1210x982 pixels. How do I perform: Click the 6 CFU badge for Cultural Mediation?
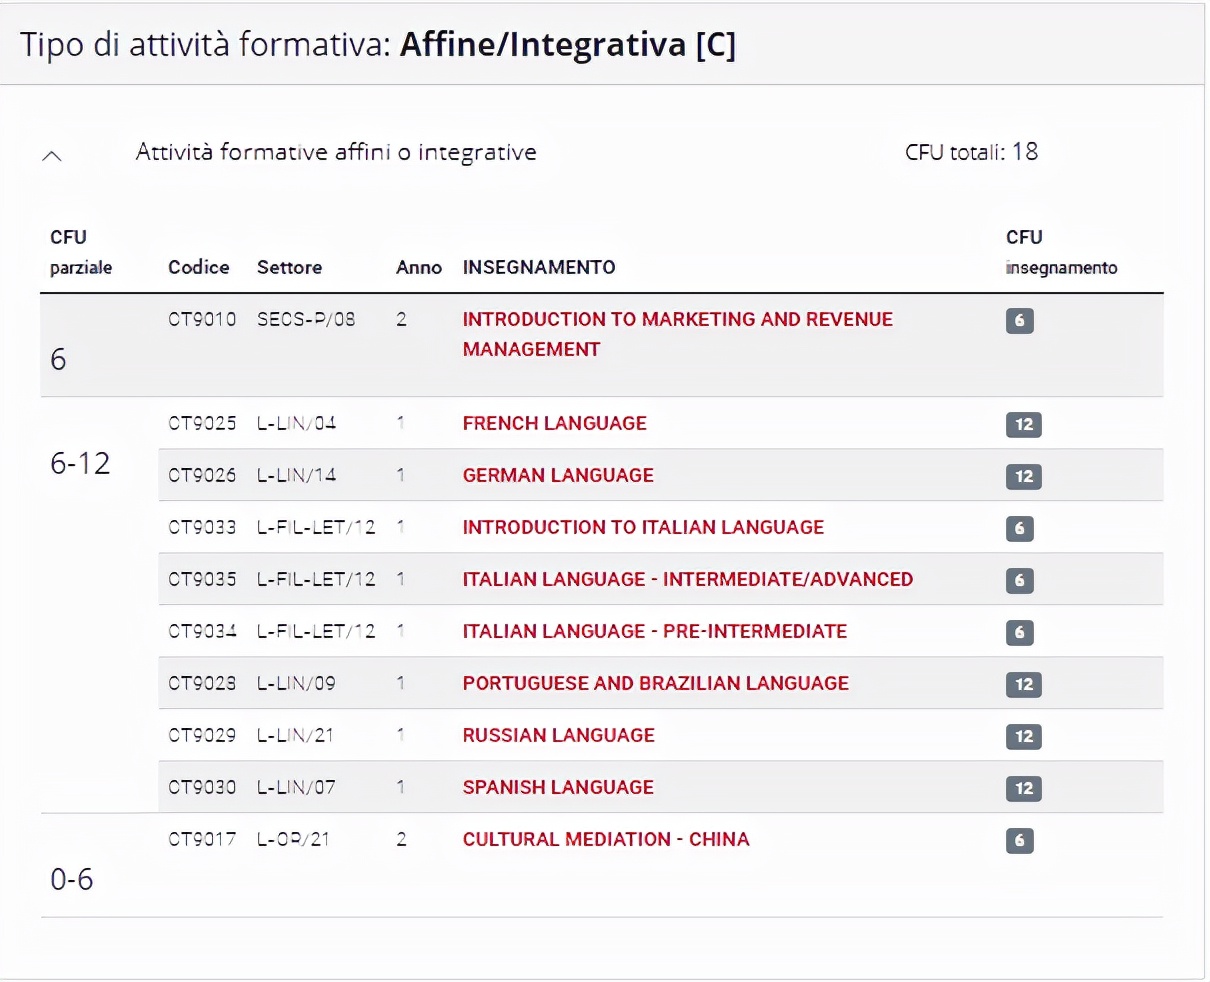point(1019,841)
